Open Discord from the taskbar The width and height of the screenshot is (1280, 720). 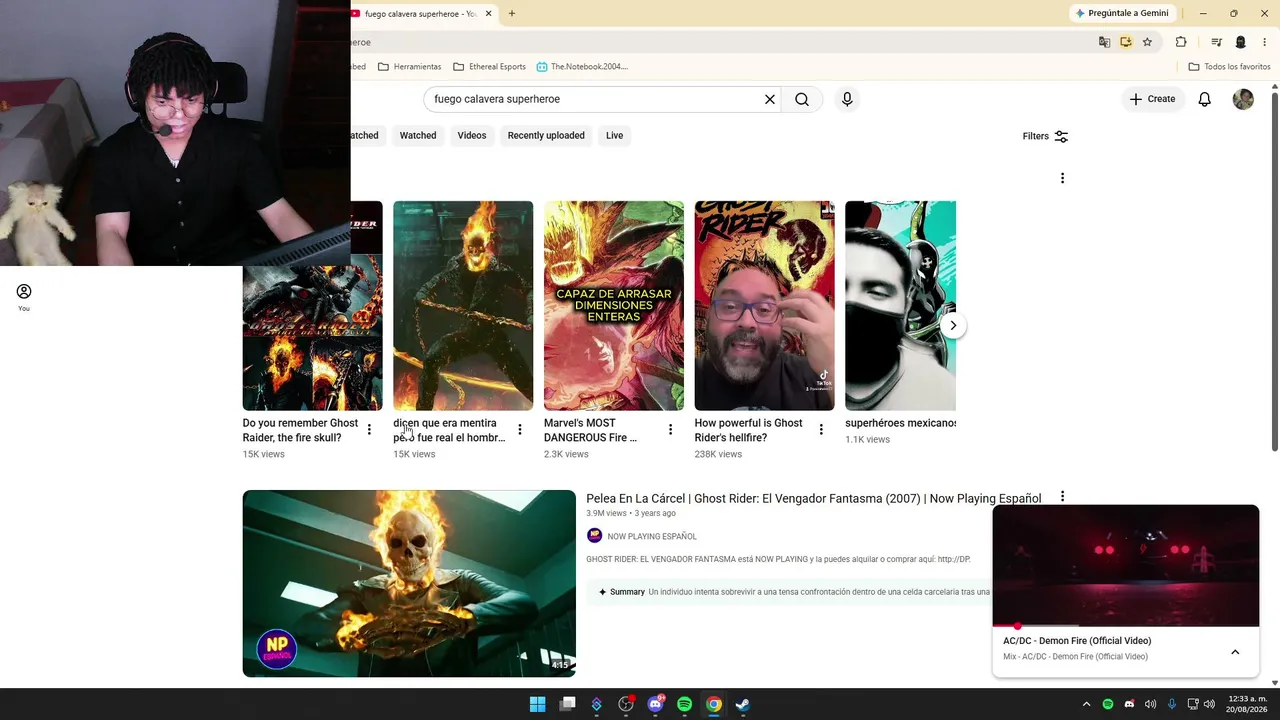[655, 704]
